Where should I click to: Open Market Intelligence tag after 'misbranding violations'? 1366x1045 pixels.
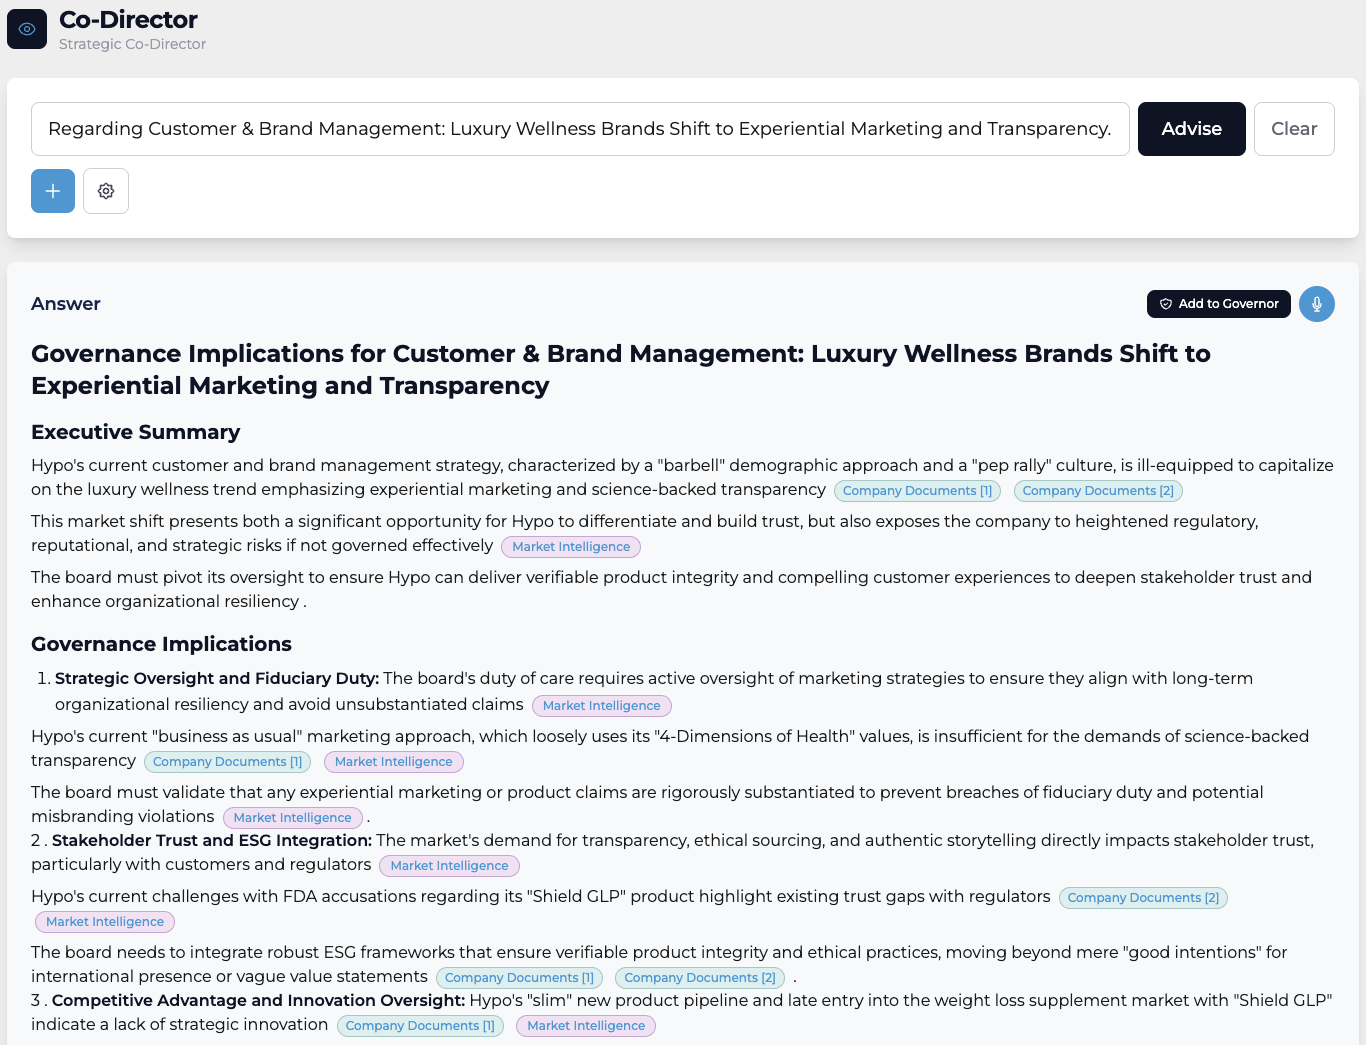[x=293, y=818]
